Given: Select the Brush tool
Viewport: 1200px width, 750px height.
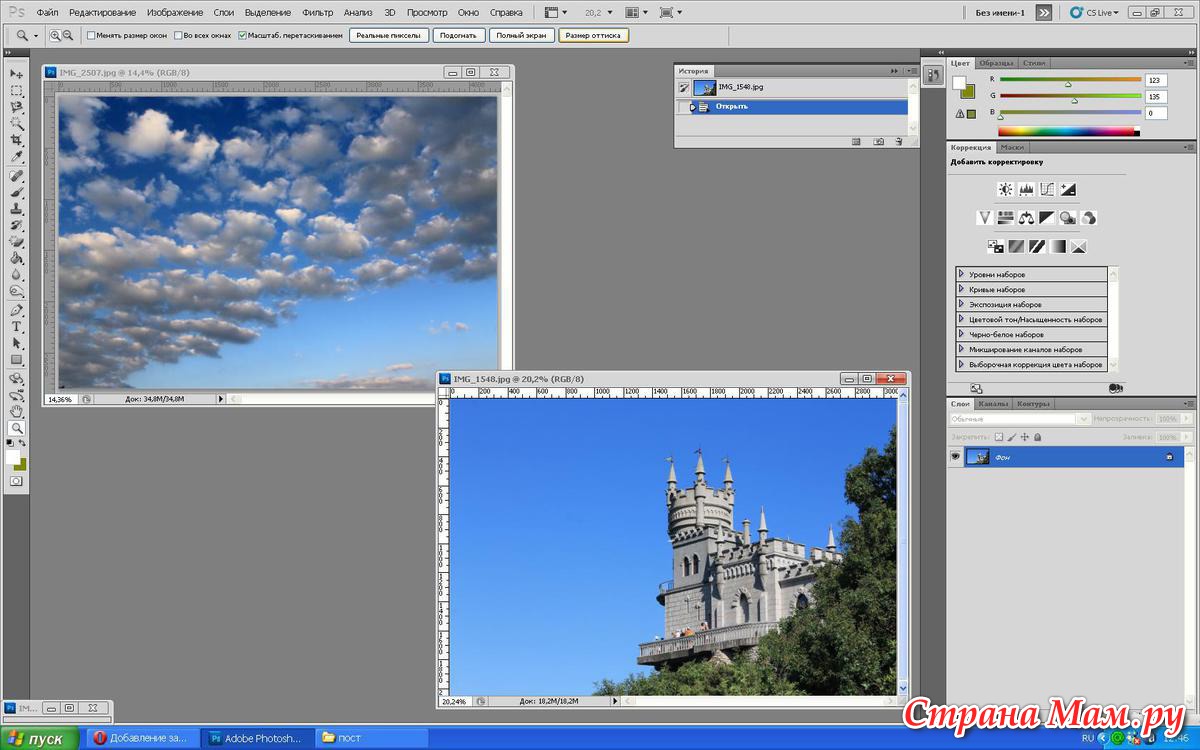Looking at the screenshot, I should point(16,192).
